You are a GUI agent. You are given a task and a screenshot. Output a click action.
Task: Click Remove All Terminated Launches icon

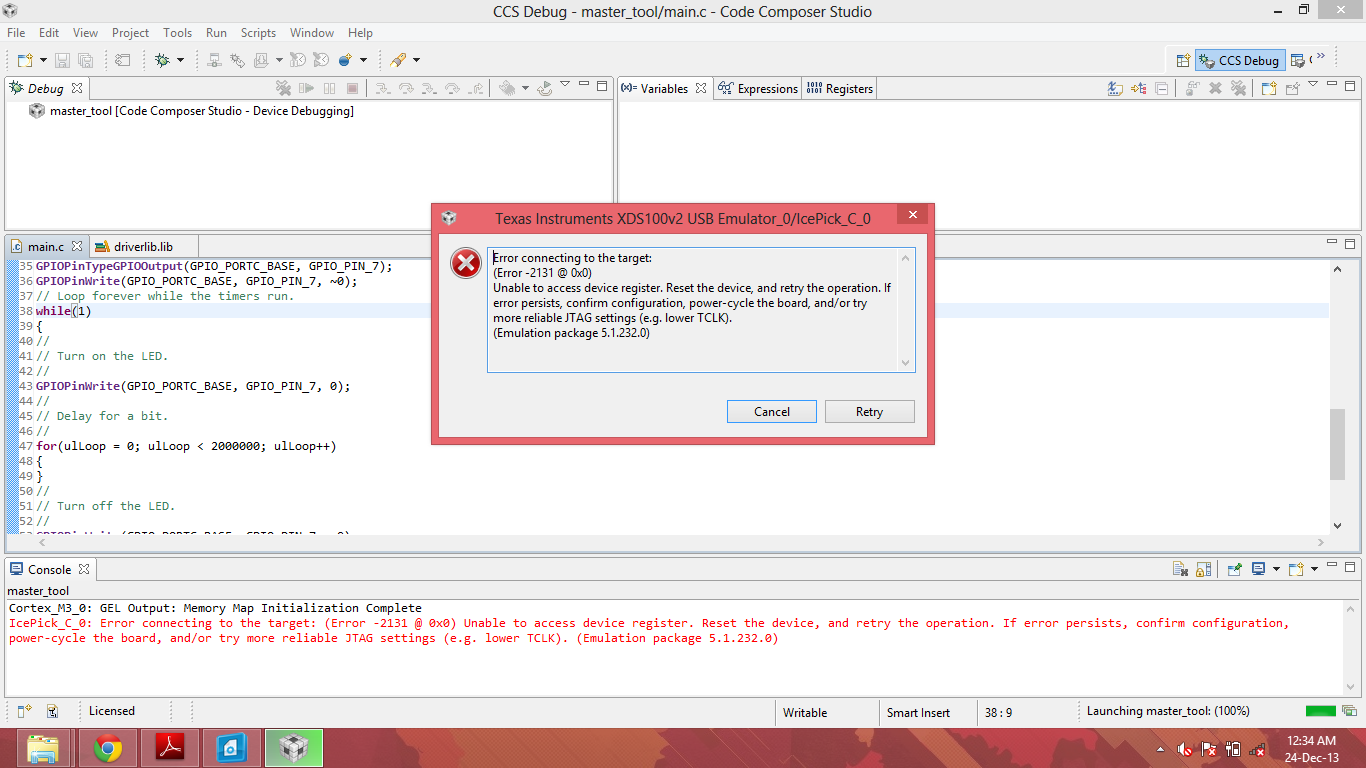click(283, 88)
